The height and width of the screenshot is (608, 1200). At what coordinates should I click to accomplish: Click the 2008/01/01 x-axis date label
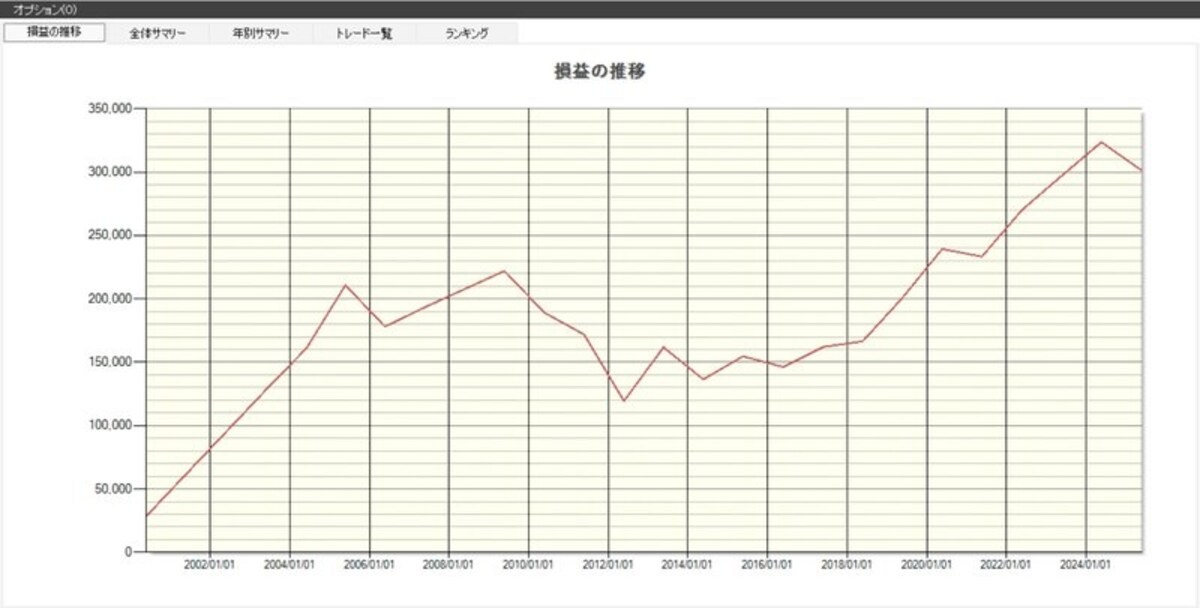tap(448, 565)
